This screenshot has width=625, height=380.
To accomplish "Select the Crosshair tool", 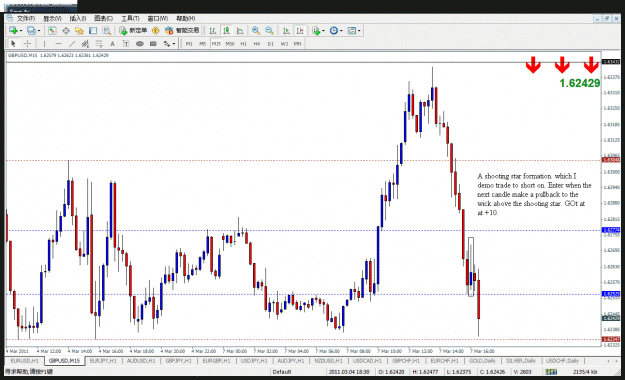I will [27, 43].
